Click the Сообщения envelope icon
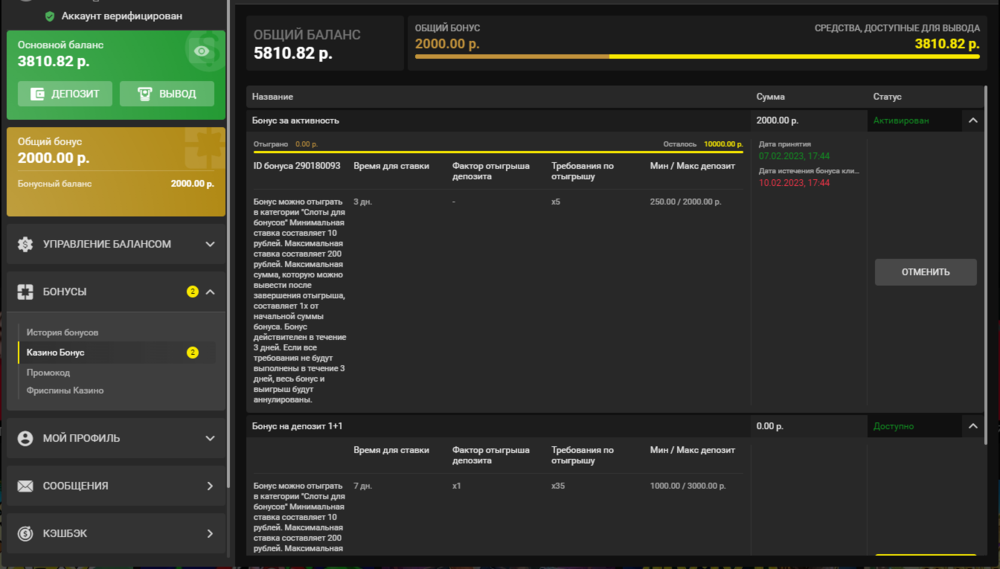The height and width of the screenshot is (569, 1000). pyautogui.click(x=25, y=486)
